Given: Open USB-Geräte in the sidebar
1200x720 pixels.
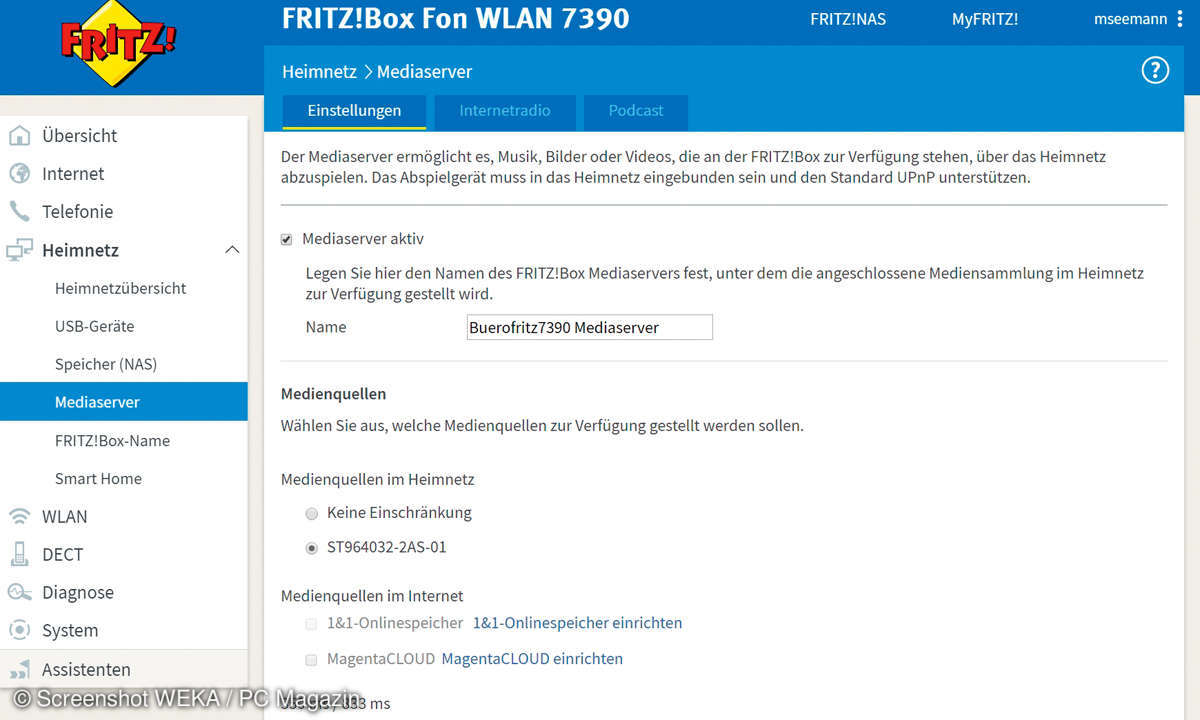Looking at the screenshot, I should 94,326.
